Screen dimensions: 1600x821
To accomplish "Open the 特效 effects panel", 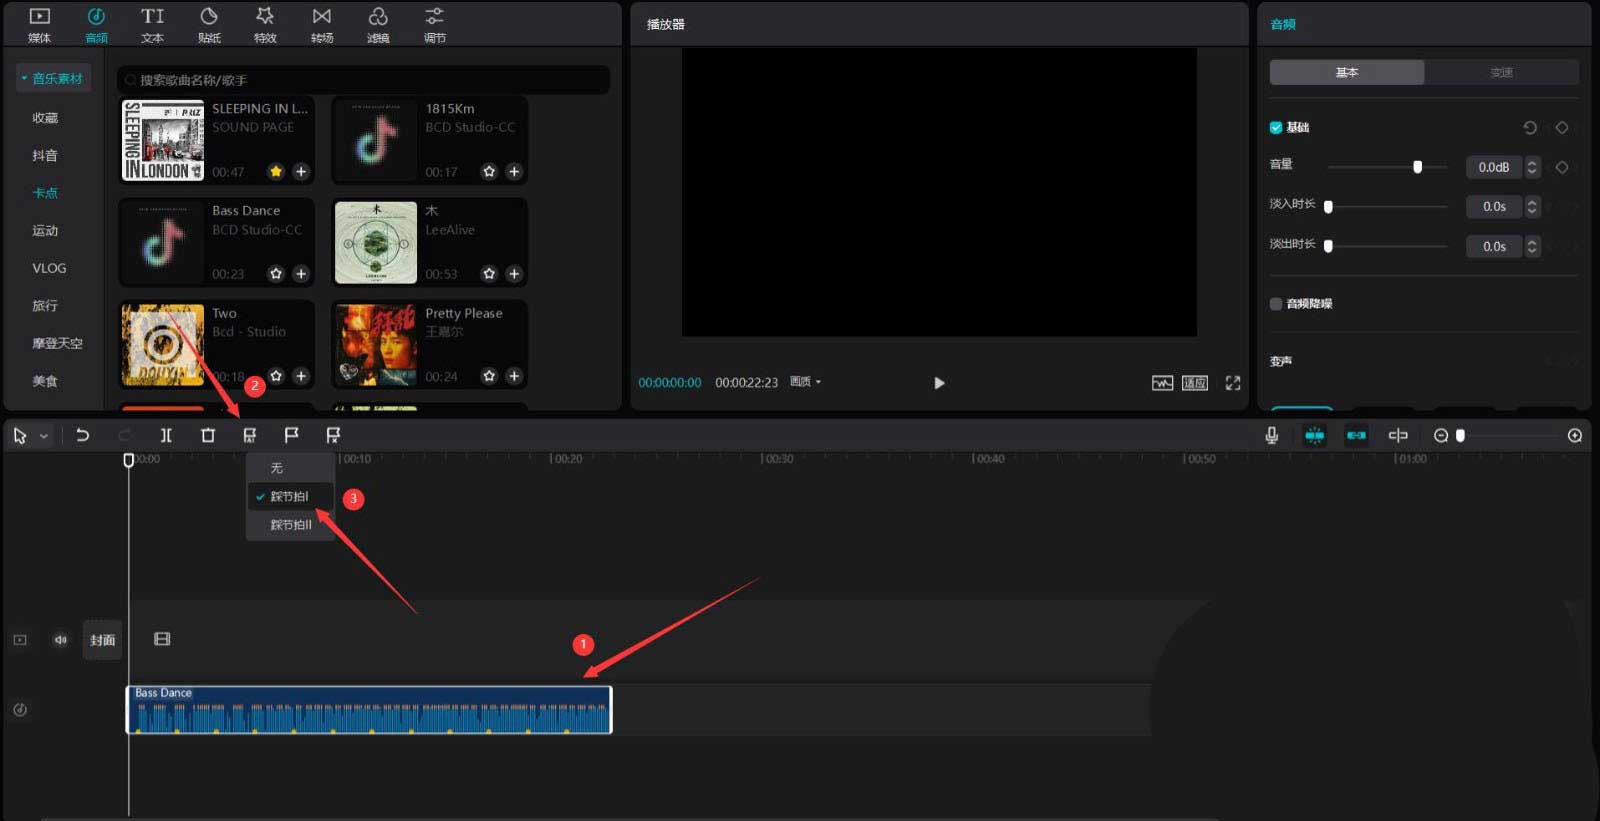I will 265,25.
